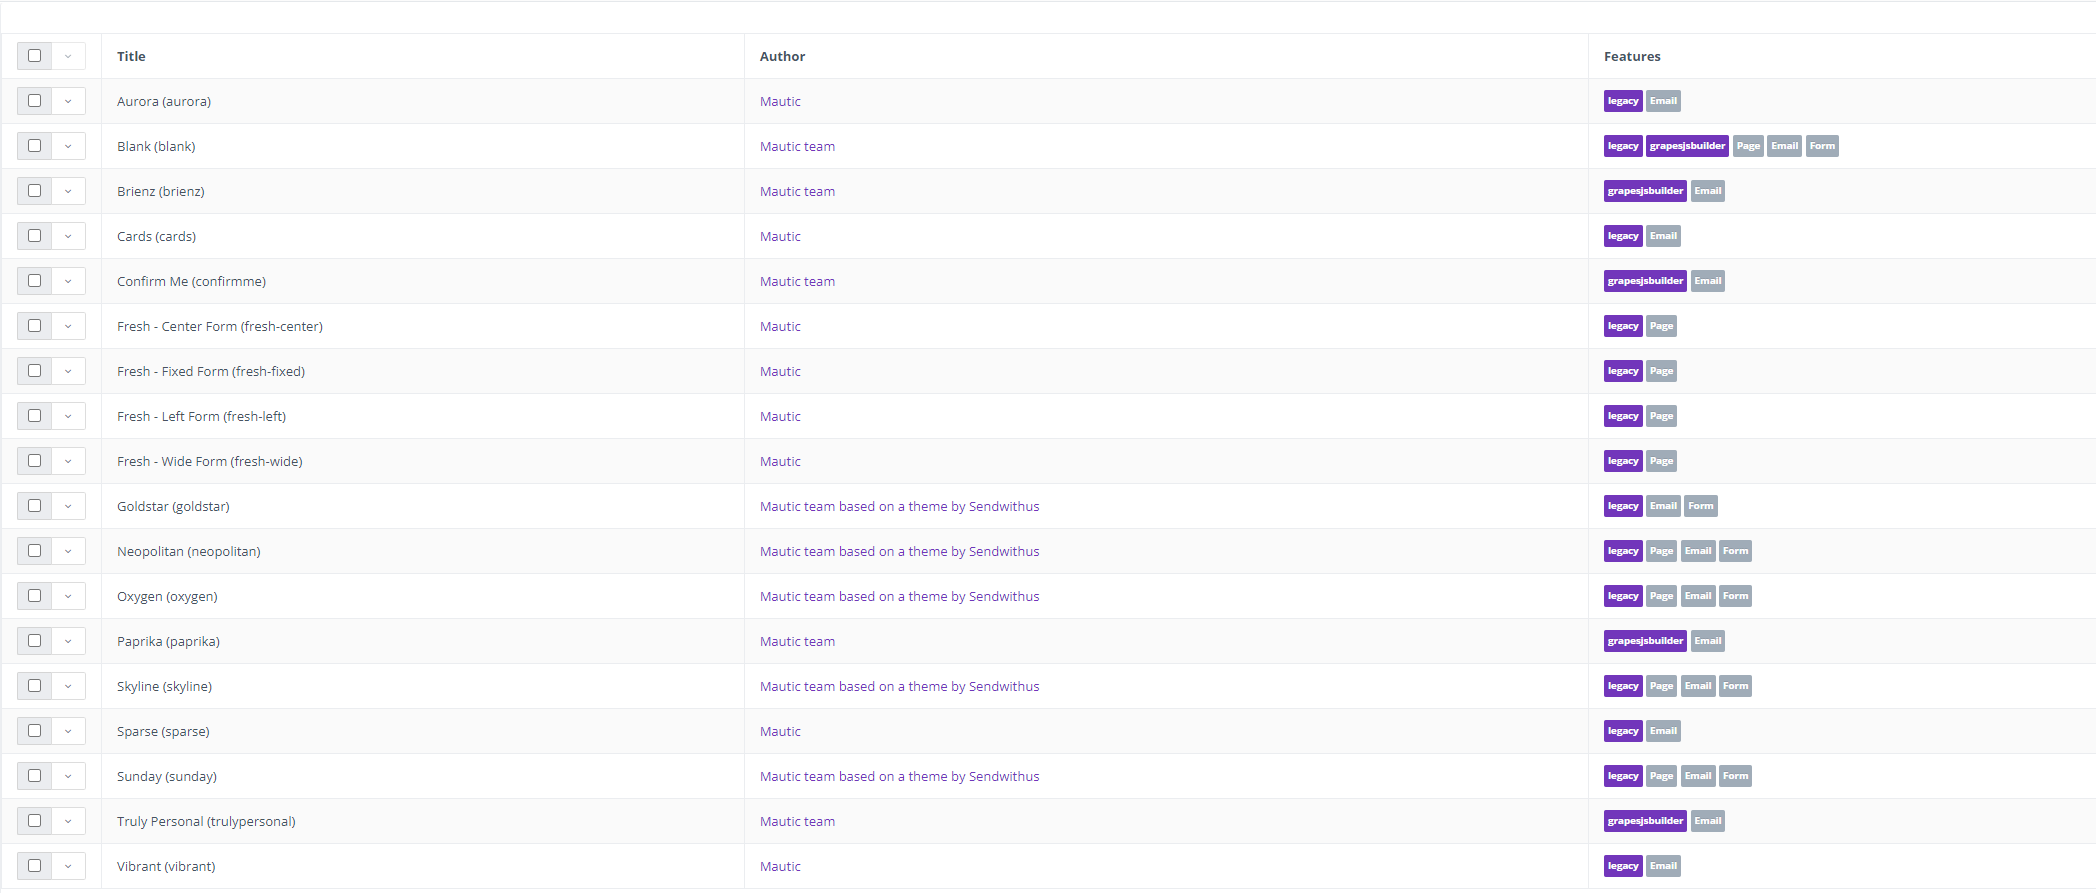The width and height of the screenshot is (2096, 893).
Task: Select the Brienz theme checkbox
Action: tap(35, 191)
